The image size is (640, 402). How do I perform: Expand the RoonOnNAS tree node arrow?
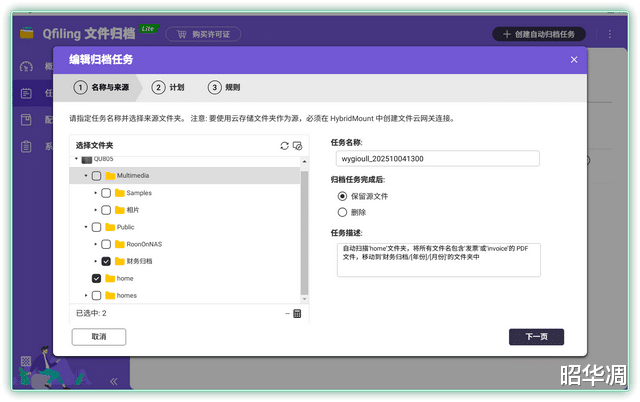(x=96, y=244)
